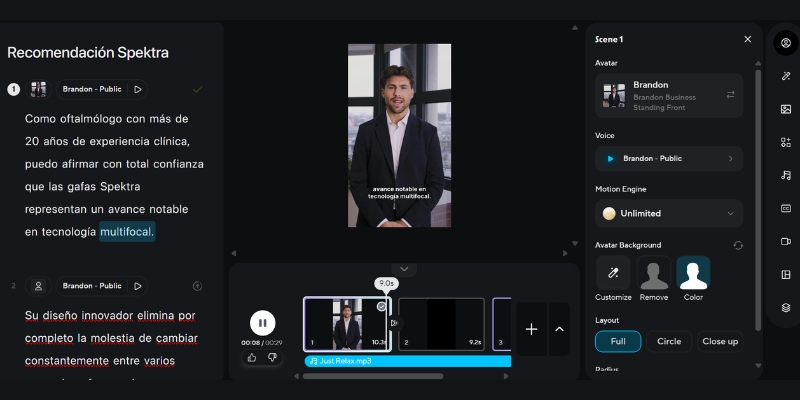
Task: Play scene 1 script audio
Action: [138, 89]
